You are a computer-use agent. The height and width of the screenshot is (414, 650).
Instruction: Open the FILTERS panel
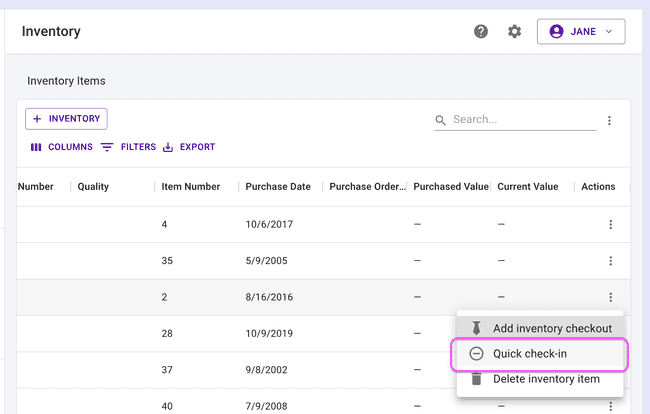[128, 147]
